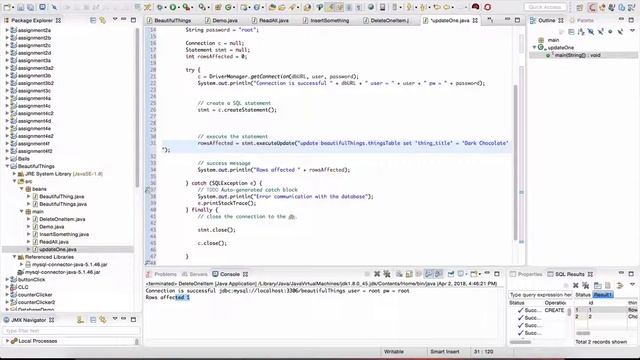Screen dimensions: 640x360
Task: Click the New Java Package toolbar icon
Action: point(218,7)
